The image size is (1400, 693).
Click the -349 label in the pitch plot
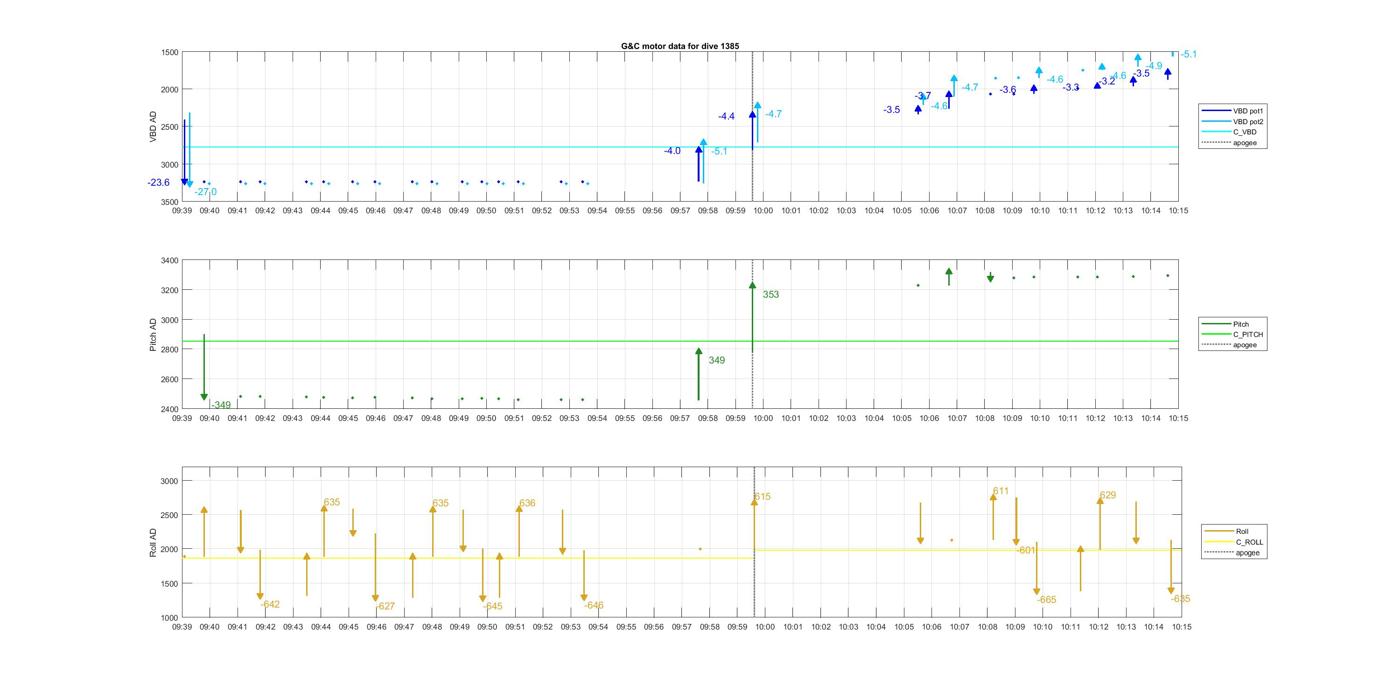pos(220,405)
